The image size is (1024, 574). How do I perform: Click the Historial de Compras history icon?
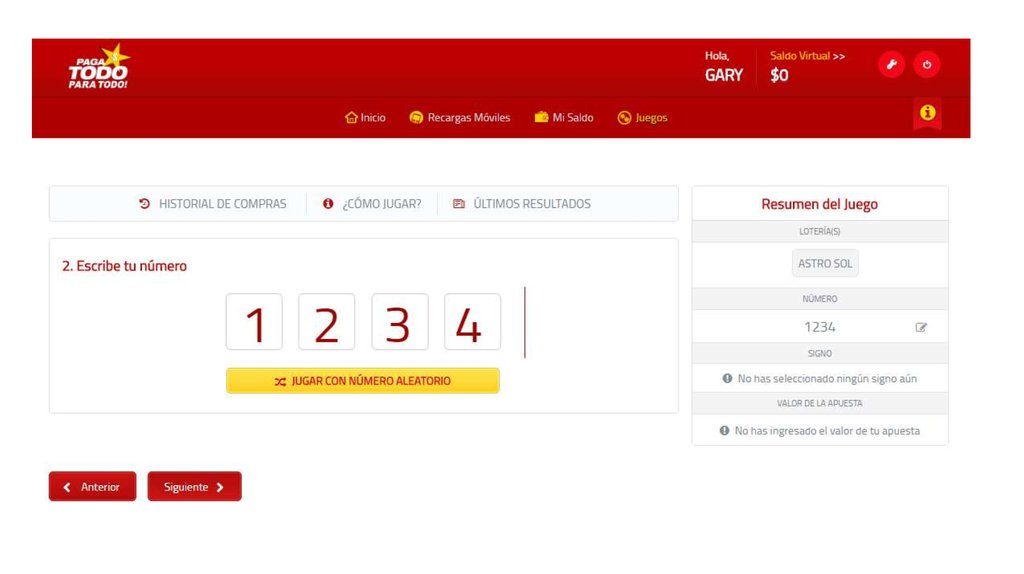pyautogui.click(x=145, y=204)
